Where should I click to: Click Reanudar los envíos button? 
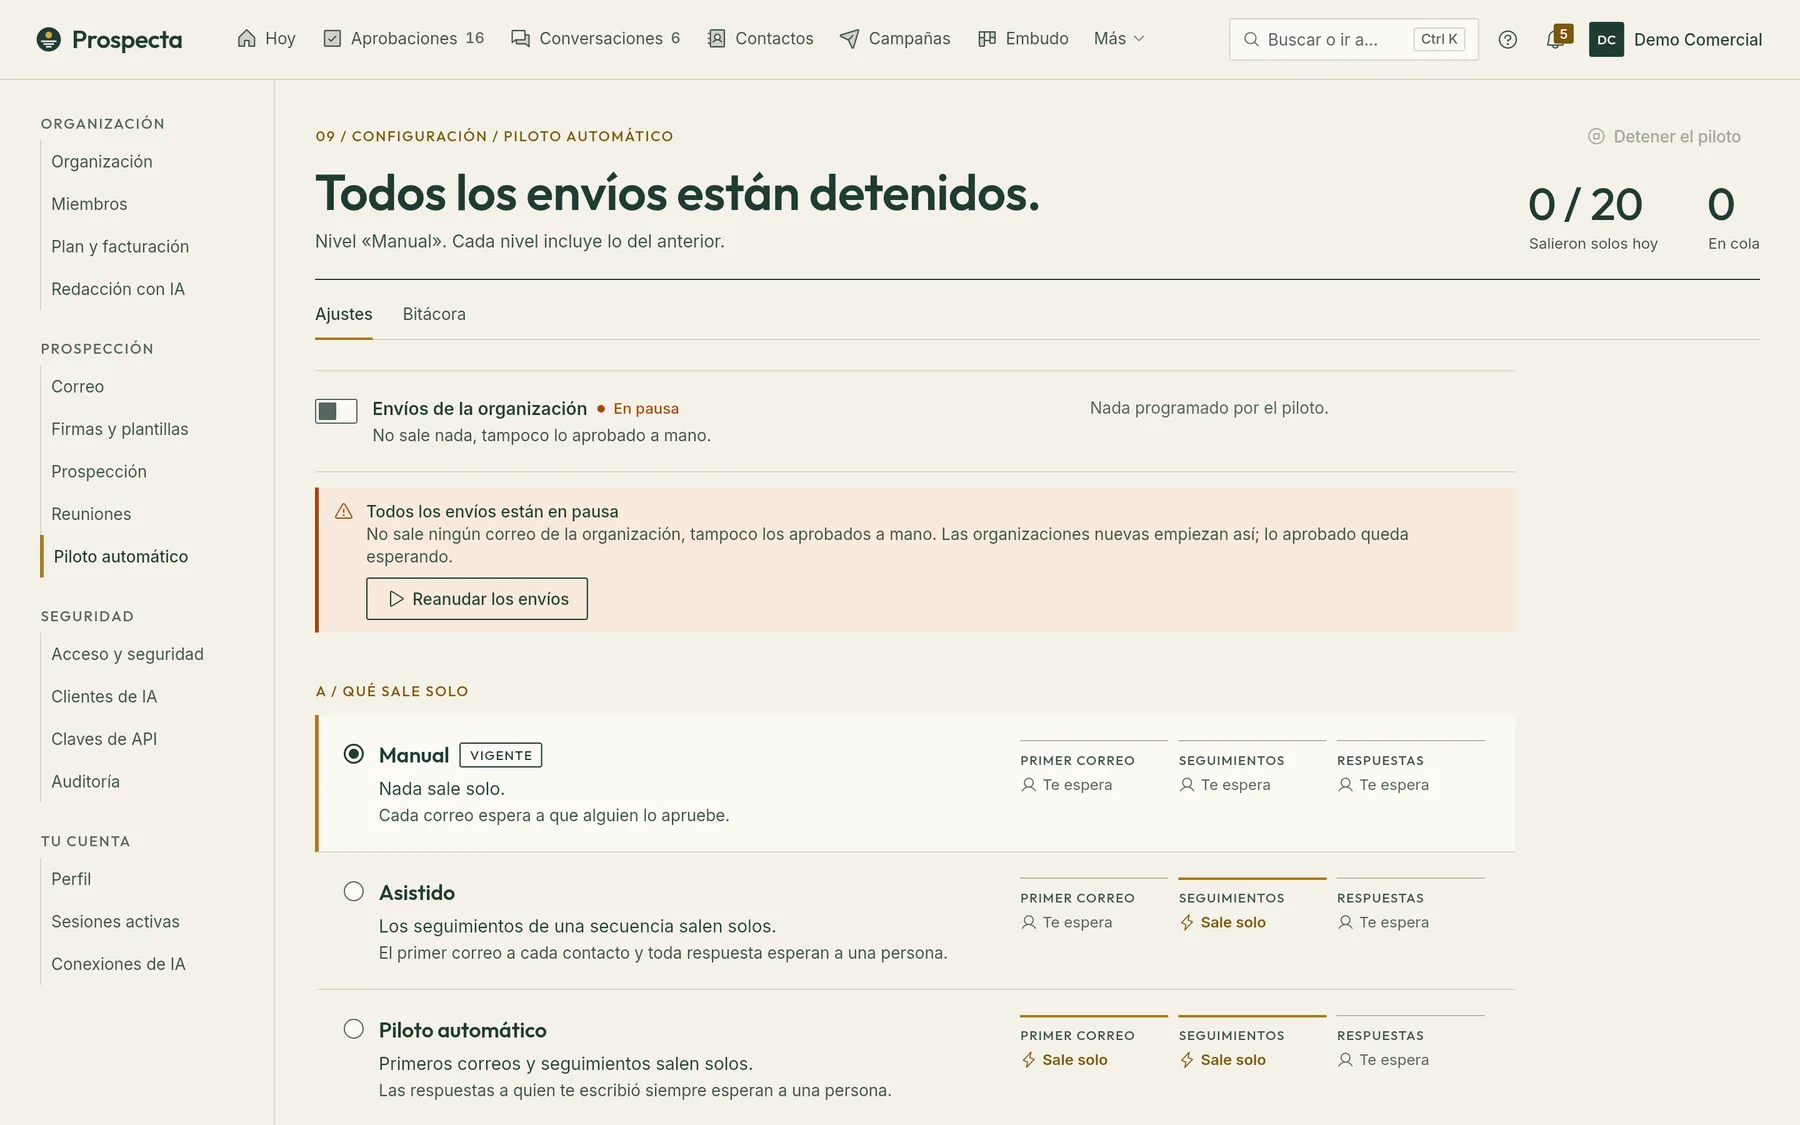coord(477,599)
